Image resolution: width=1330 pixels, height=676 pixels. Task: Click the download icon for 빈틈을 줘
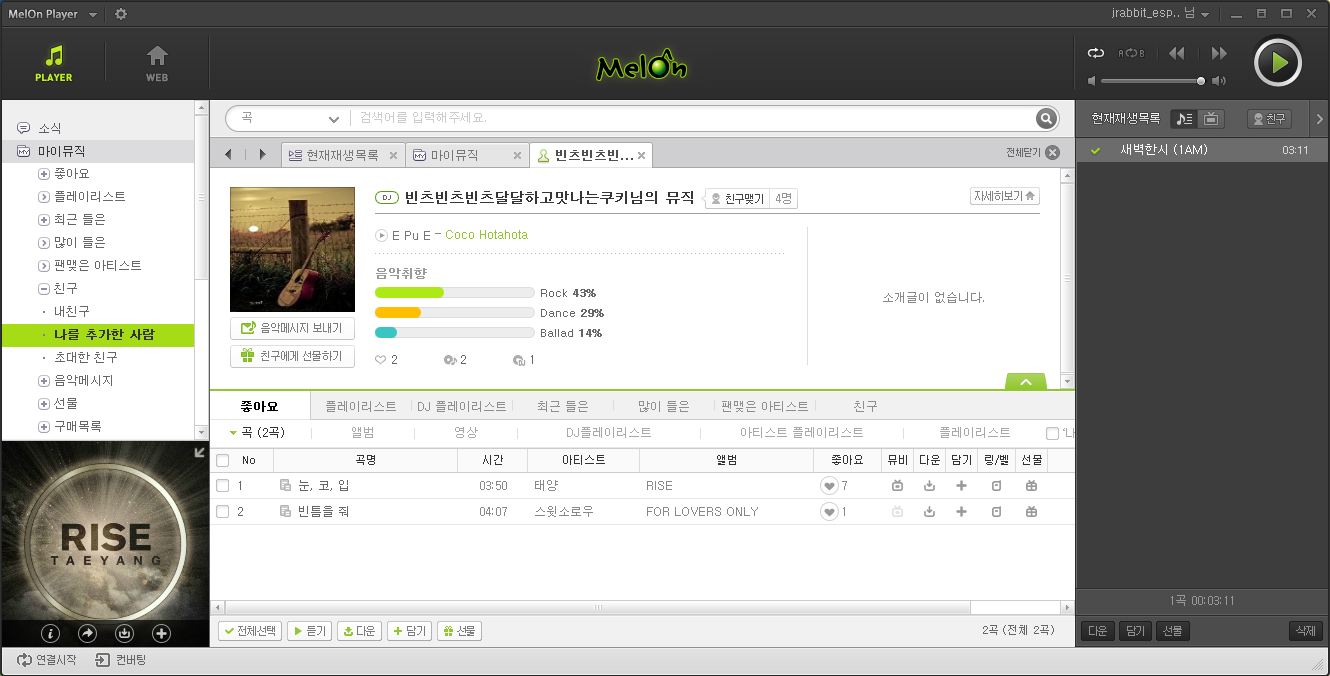(x=929, y=512)
